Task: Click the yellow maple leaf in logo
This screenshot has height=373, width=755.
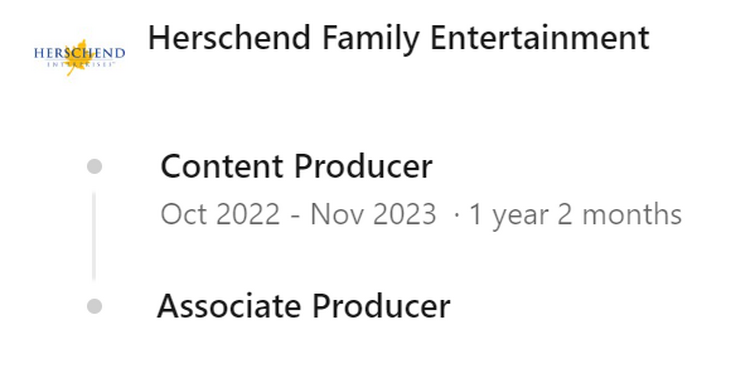Action: click(x=78, y=57)
